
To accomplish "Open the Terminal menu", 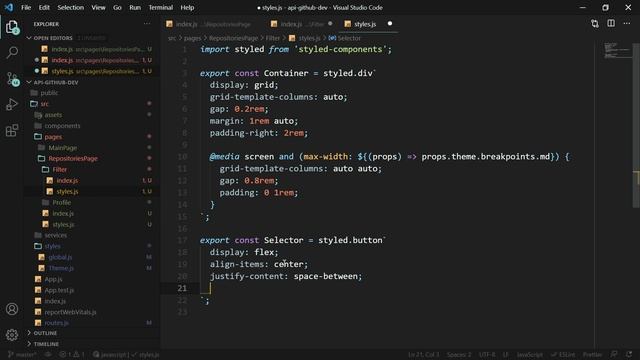I will pos(160,7).
